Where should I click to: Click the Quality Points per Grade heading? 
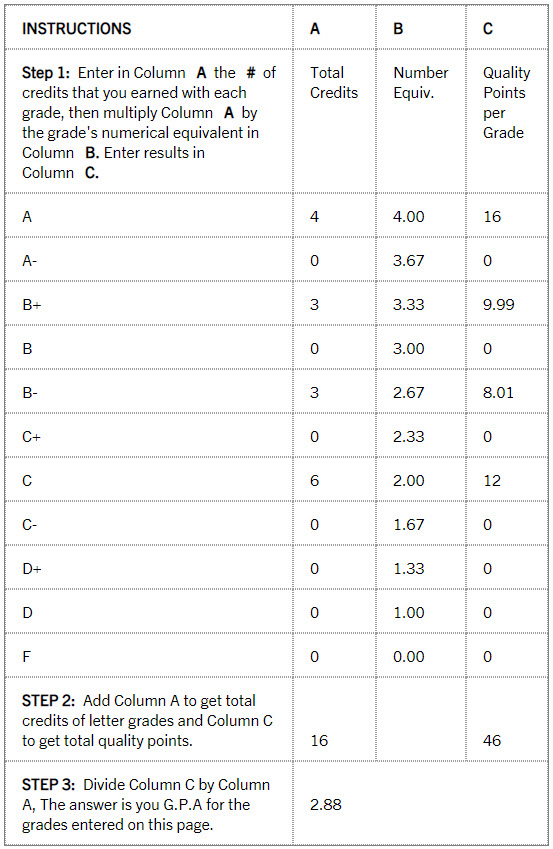point(506,102)
